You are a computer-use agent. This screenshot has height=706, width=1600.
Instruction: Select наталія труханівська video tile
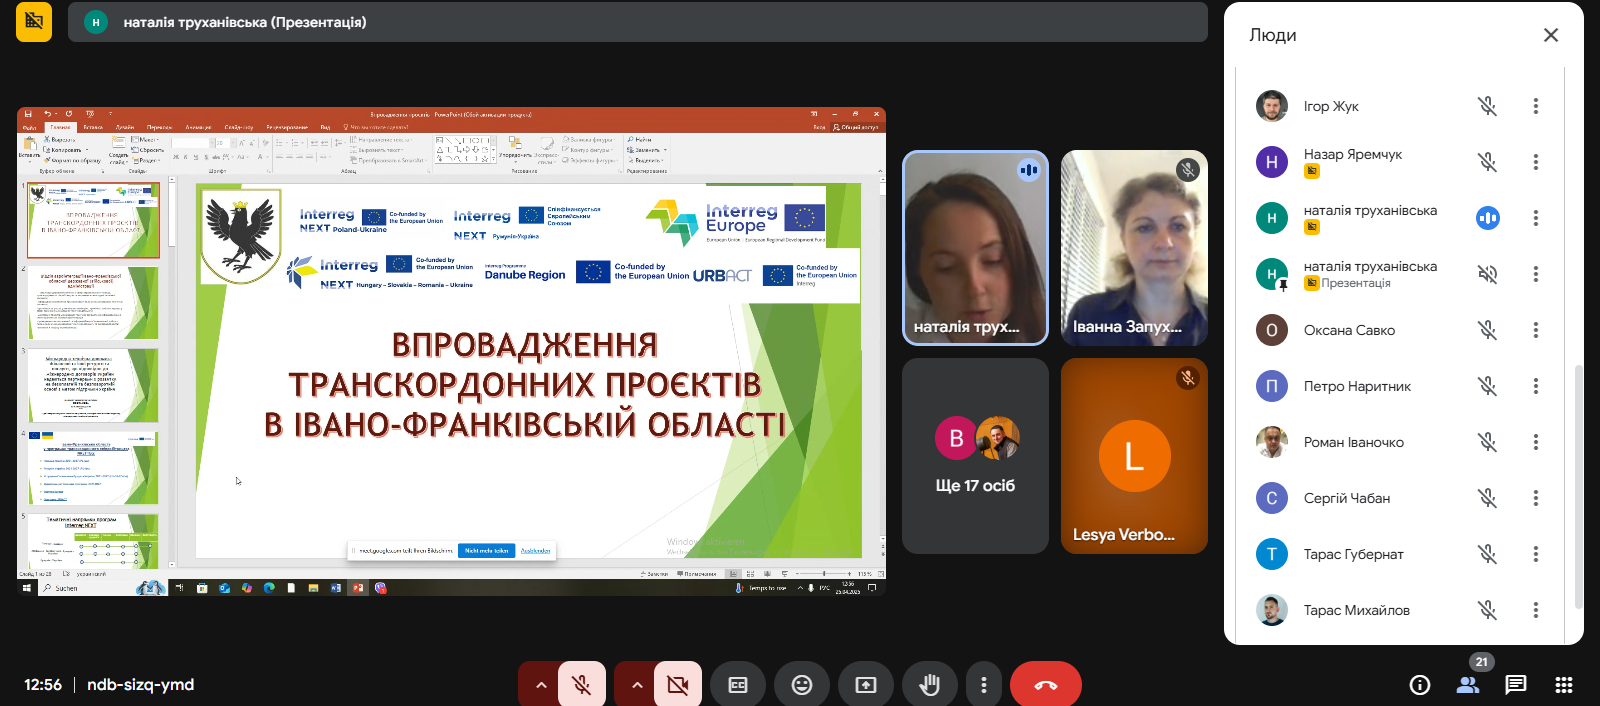click(975, 248)
